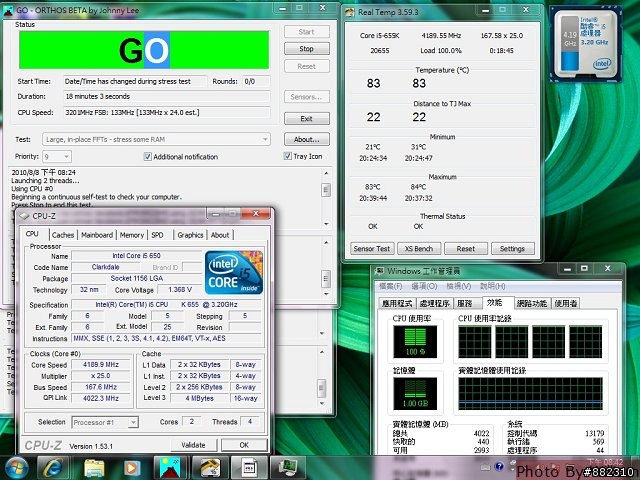Click the Stop button in ORTHOS

[x=307, y=49]
